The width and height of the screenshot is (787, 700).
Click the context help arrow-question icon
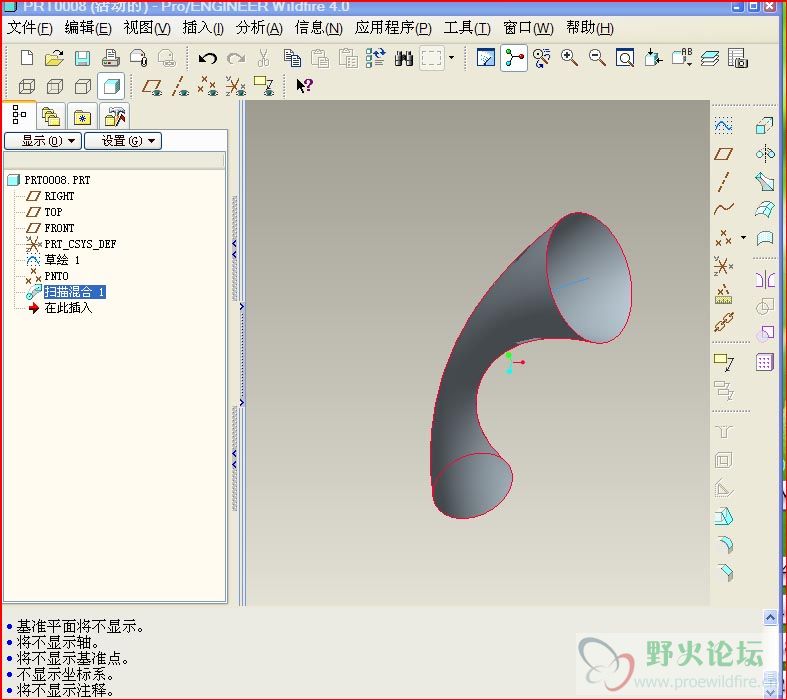[x=304, y=86]
